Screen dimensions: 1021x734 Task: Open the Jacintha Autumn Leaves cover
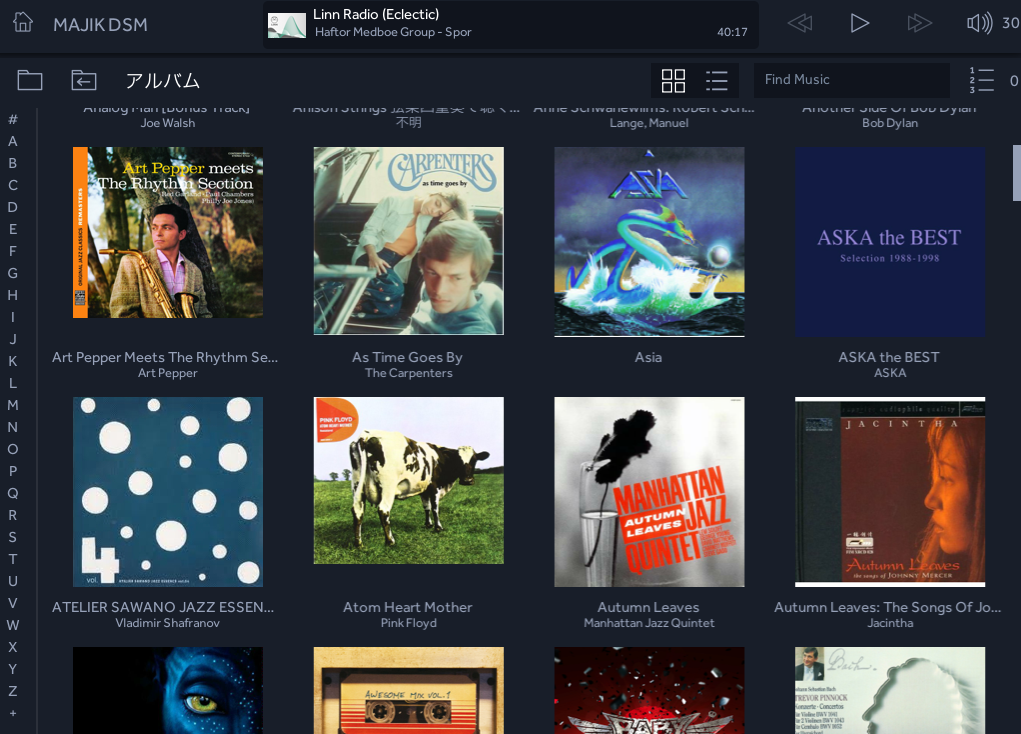[890, 492]
